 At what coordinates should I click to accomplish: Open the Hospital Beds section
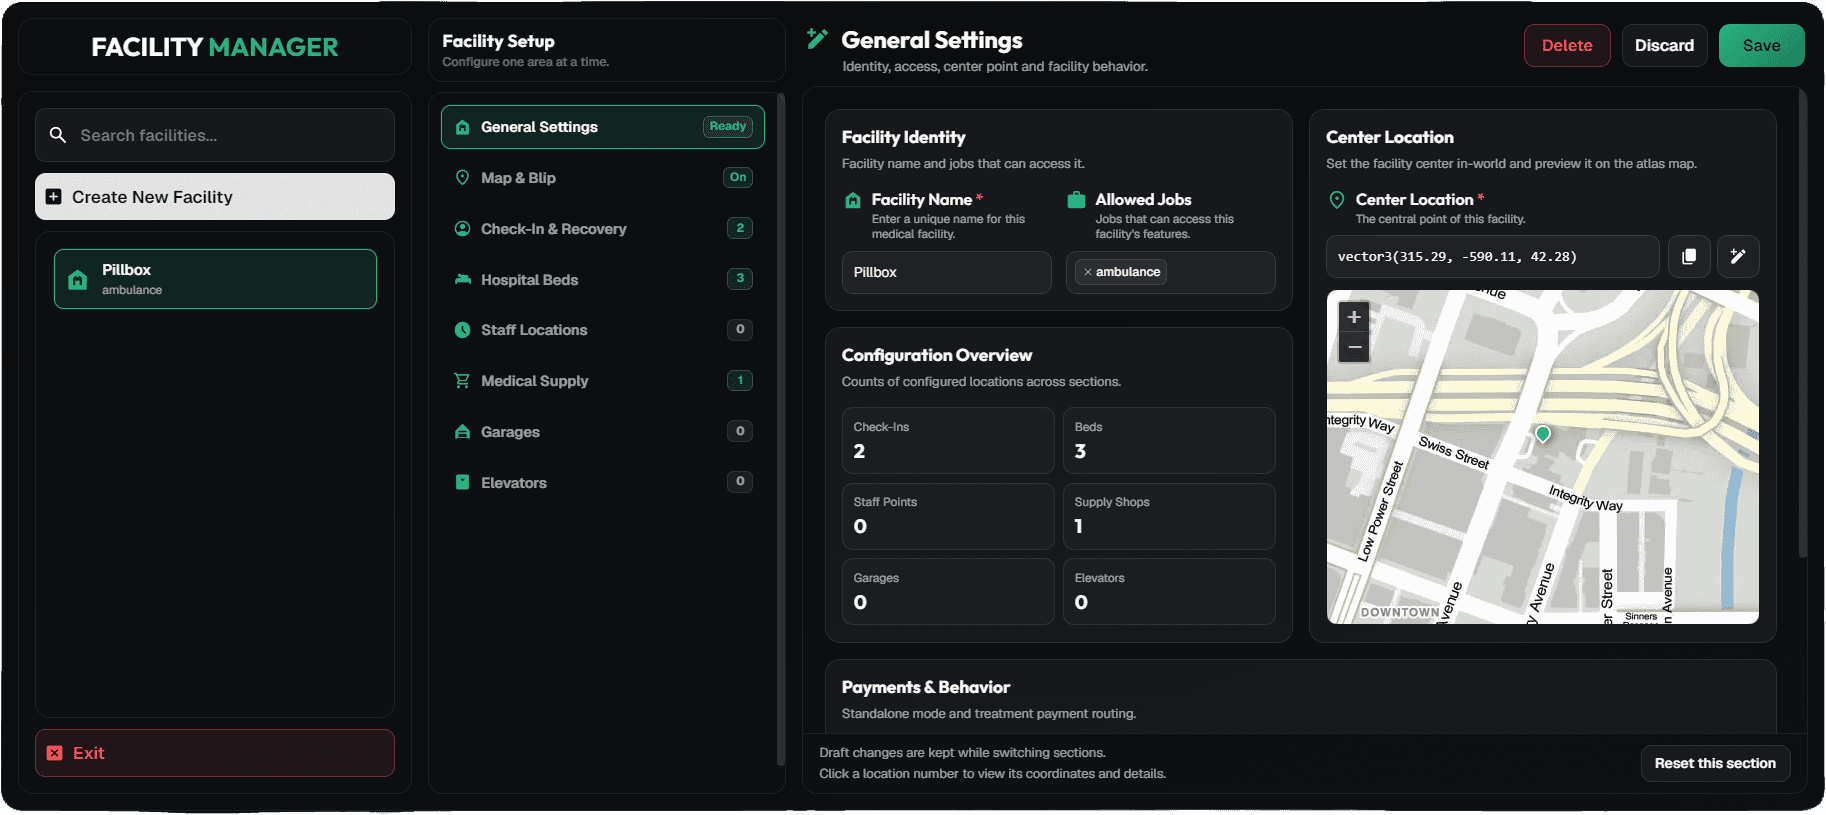coord(603,279)
